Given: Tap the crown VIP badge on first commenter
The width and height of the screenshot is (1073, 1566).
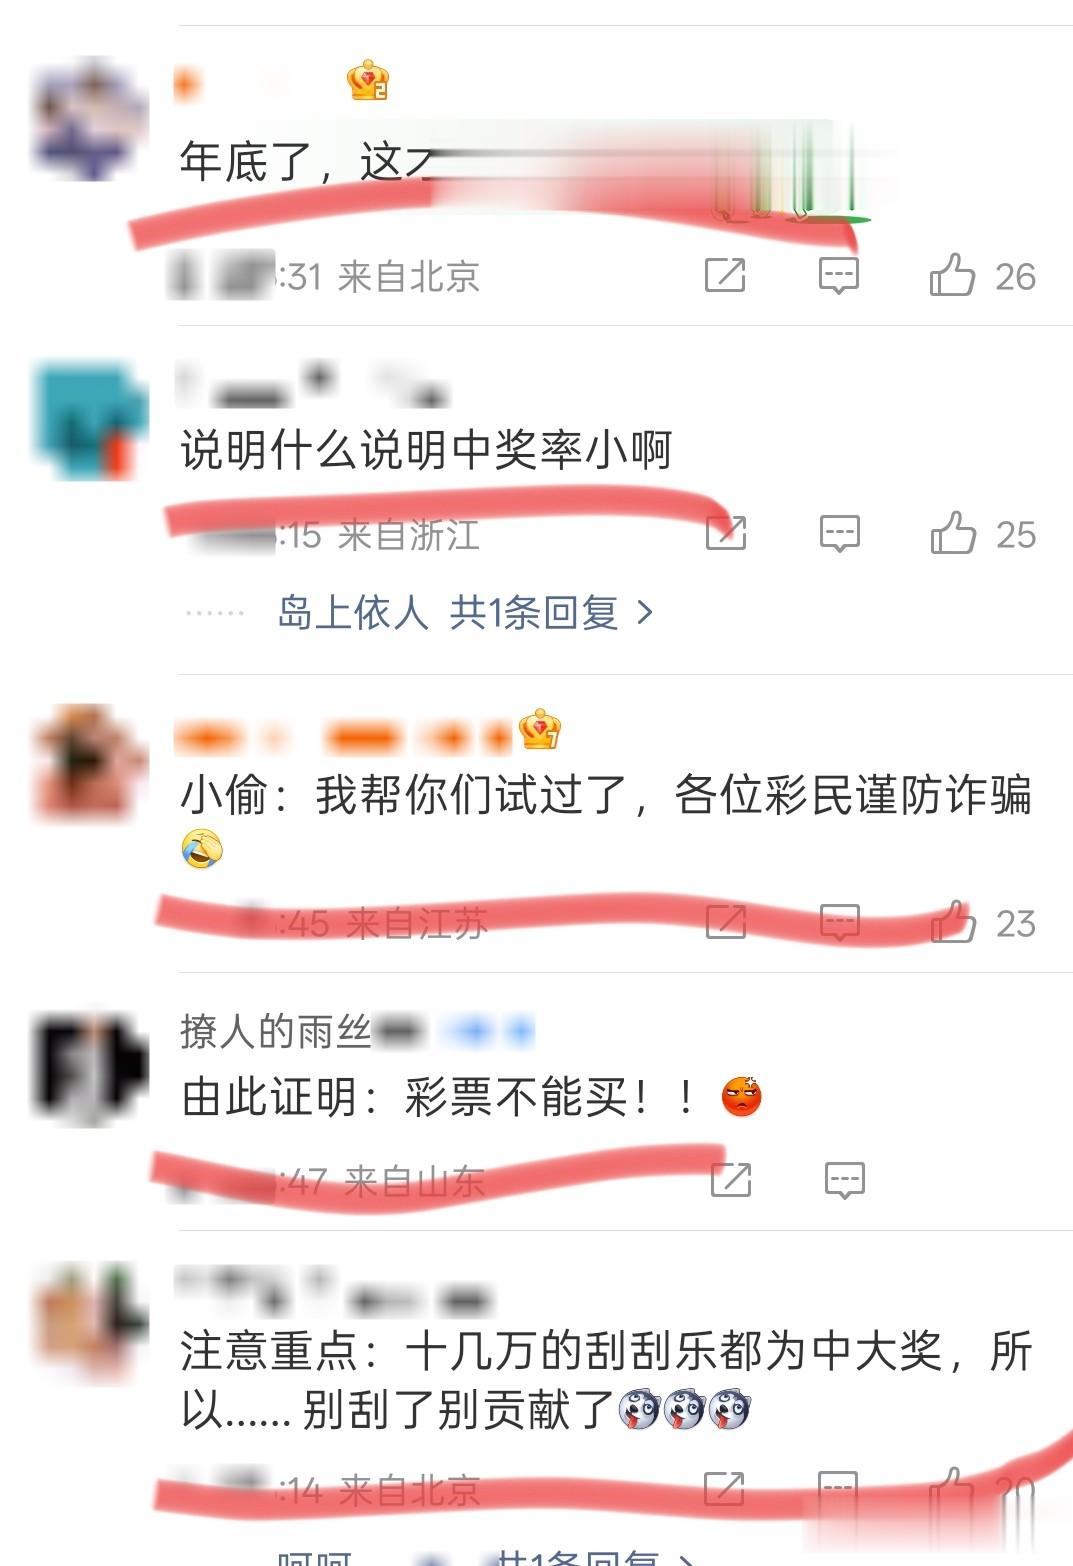Looking at the screenshot, I should click(x=368, y=81).
